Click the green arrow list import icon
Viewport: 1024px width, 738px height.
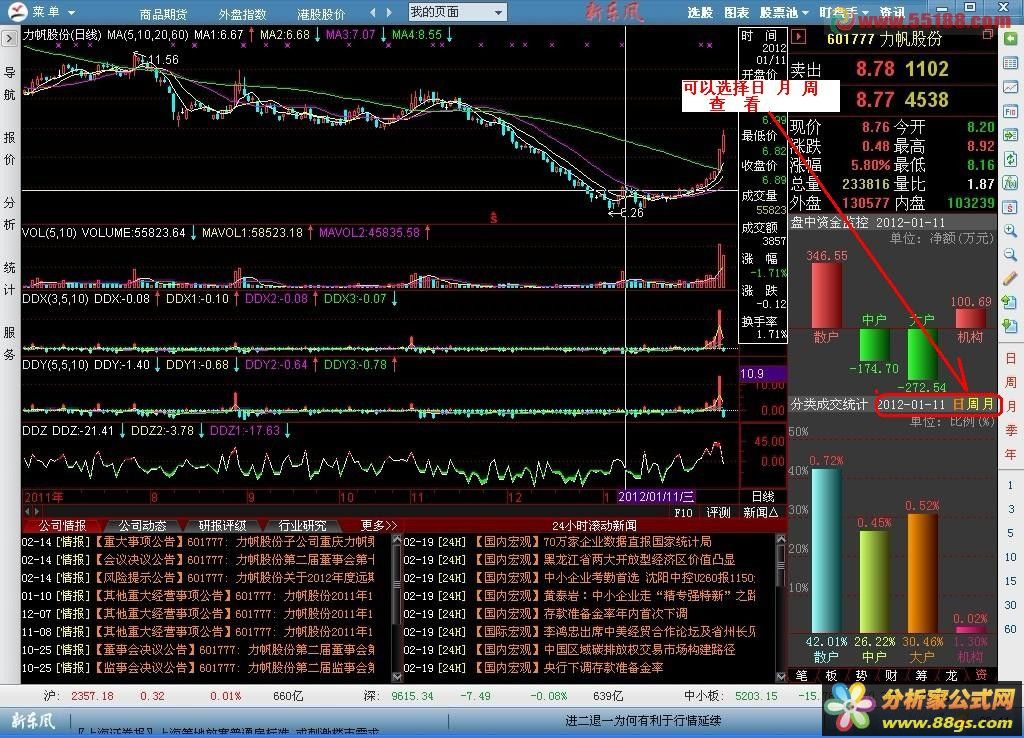coord(1010,135)
